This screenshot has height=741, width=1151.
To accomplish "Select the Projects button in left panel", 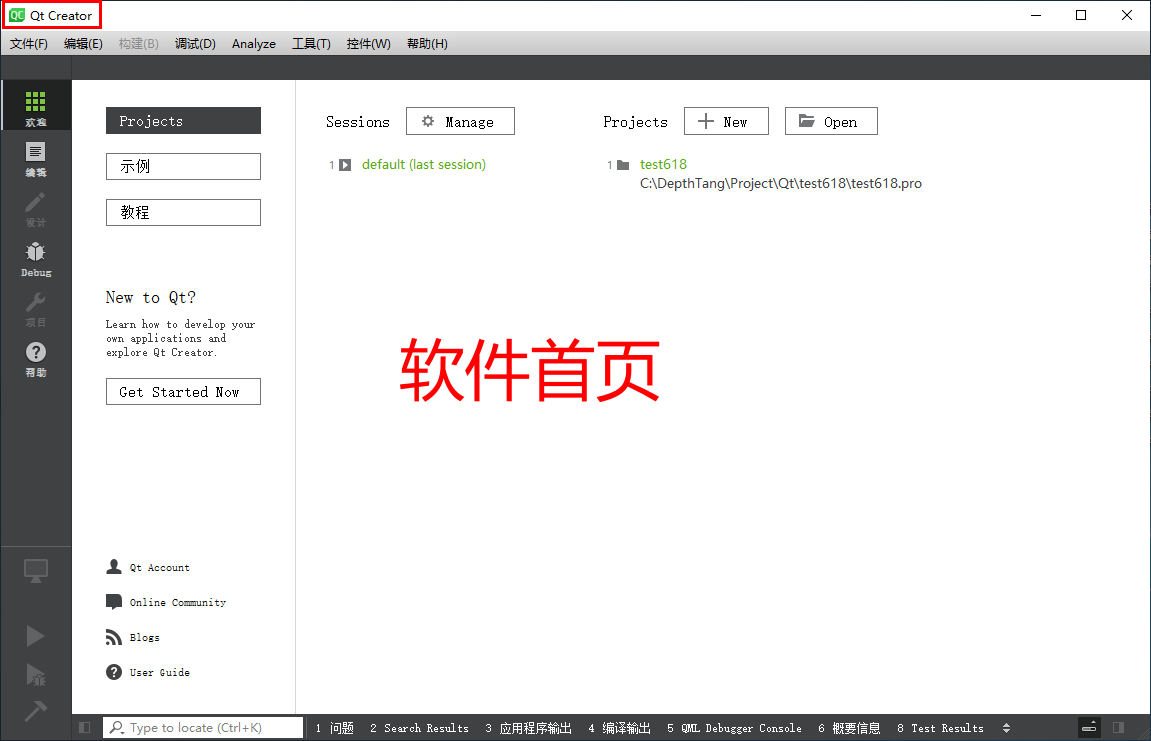I will point(184,120).
